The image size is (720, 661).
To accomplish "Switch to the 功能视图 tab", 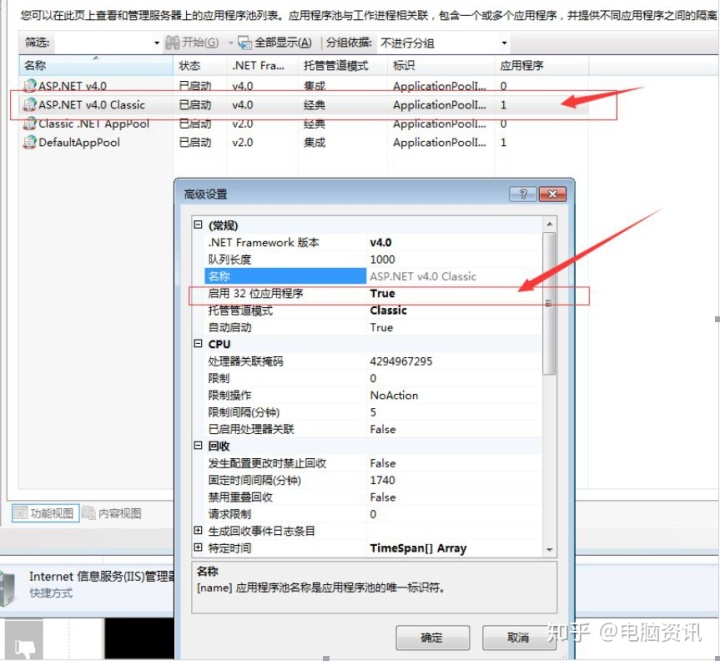I will [45, 513].
